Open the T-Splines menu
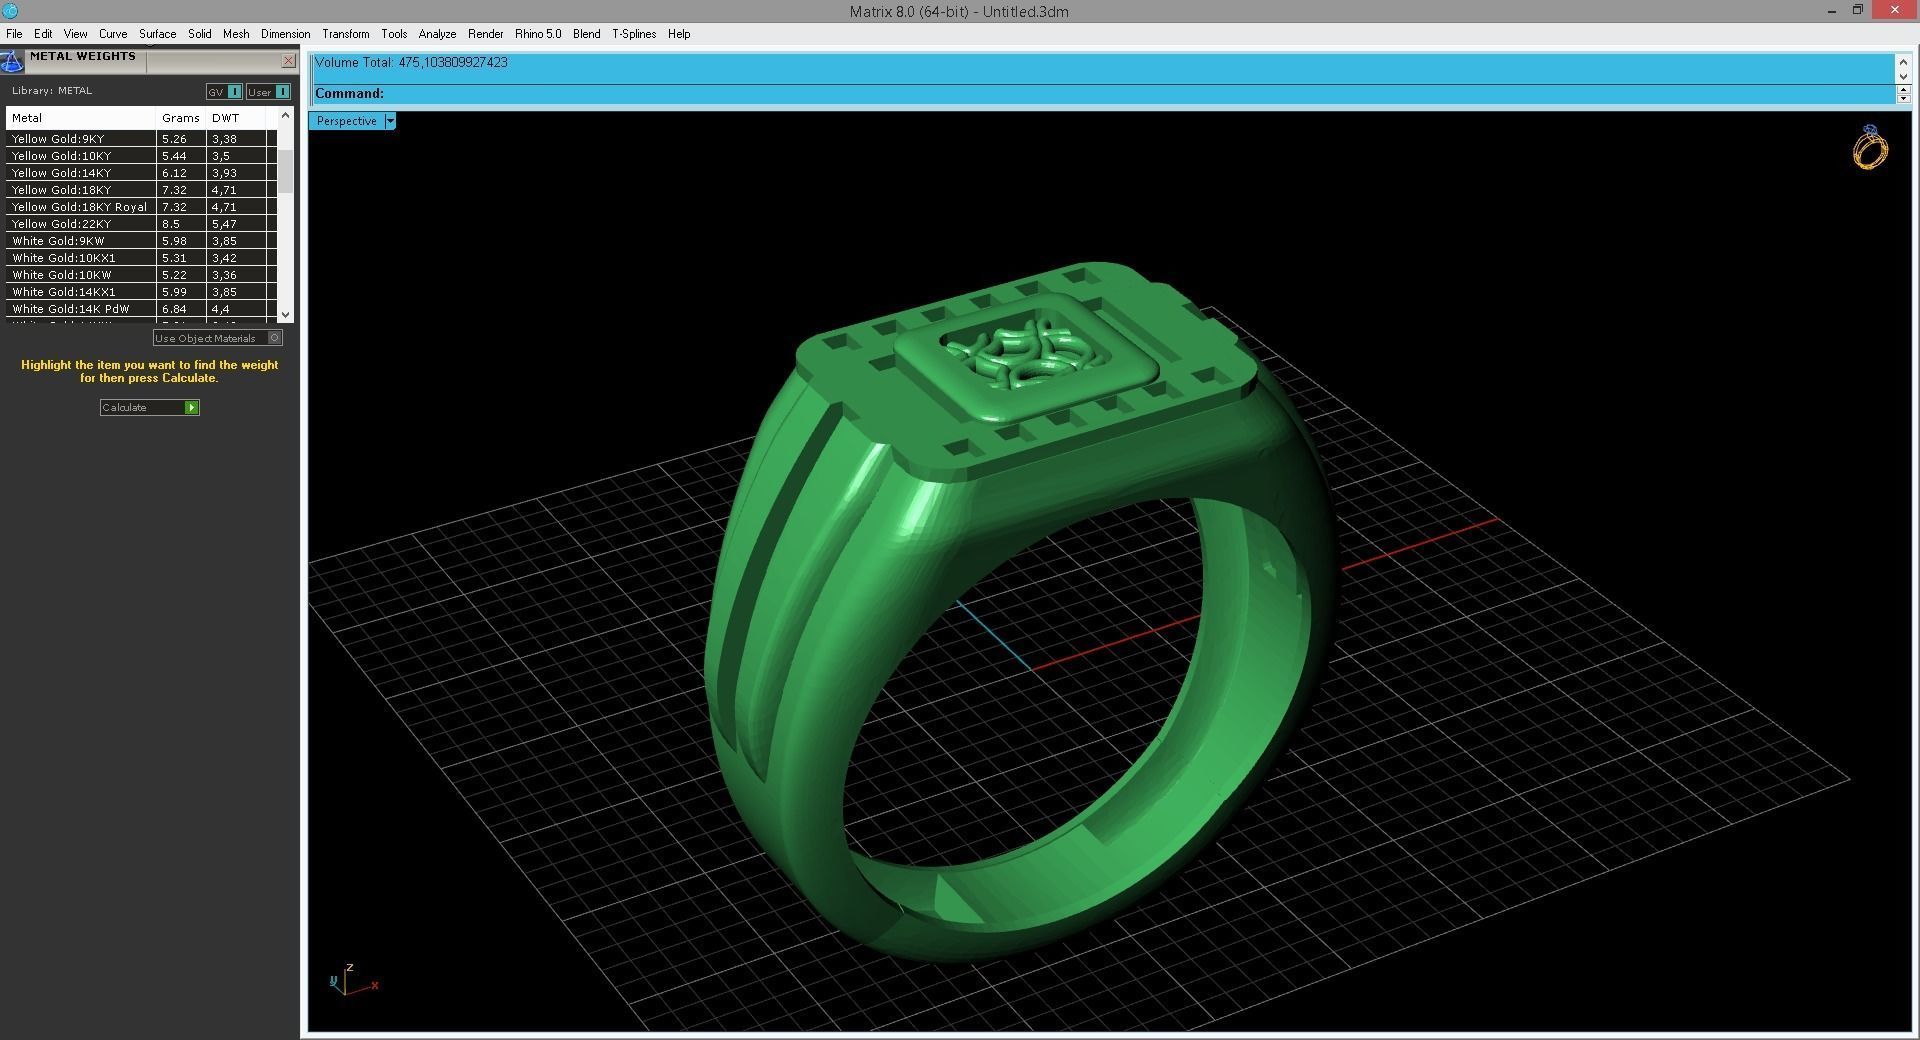The image size is (1920, 1040). pyautogui.click(x=634, y=34)
